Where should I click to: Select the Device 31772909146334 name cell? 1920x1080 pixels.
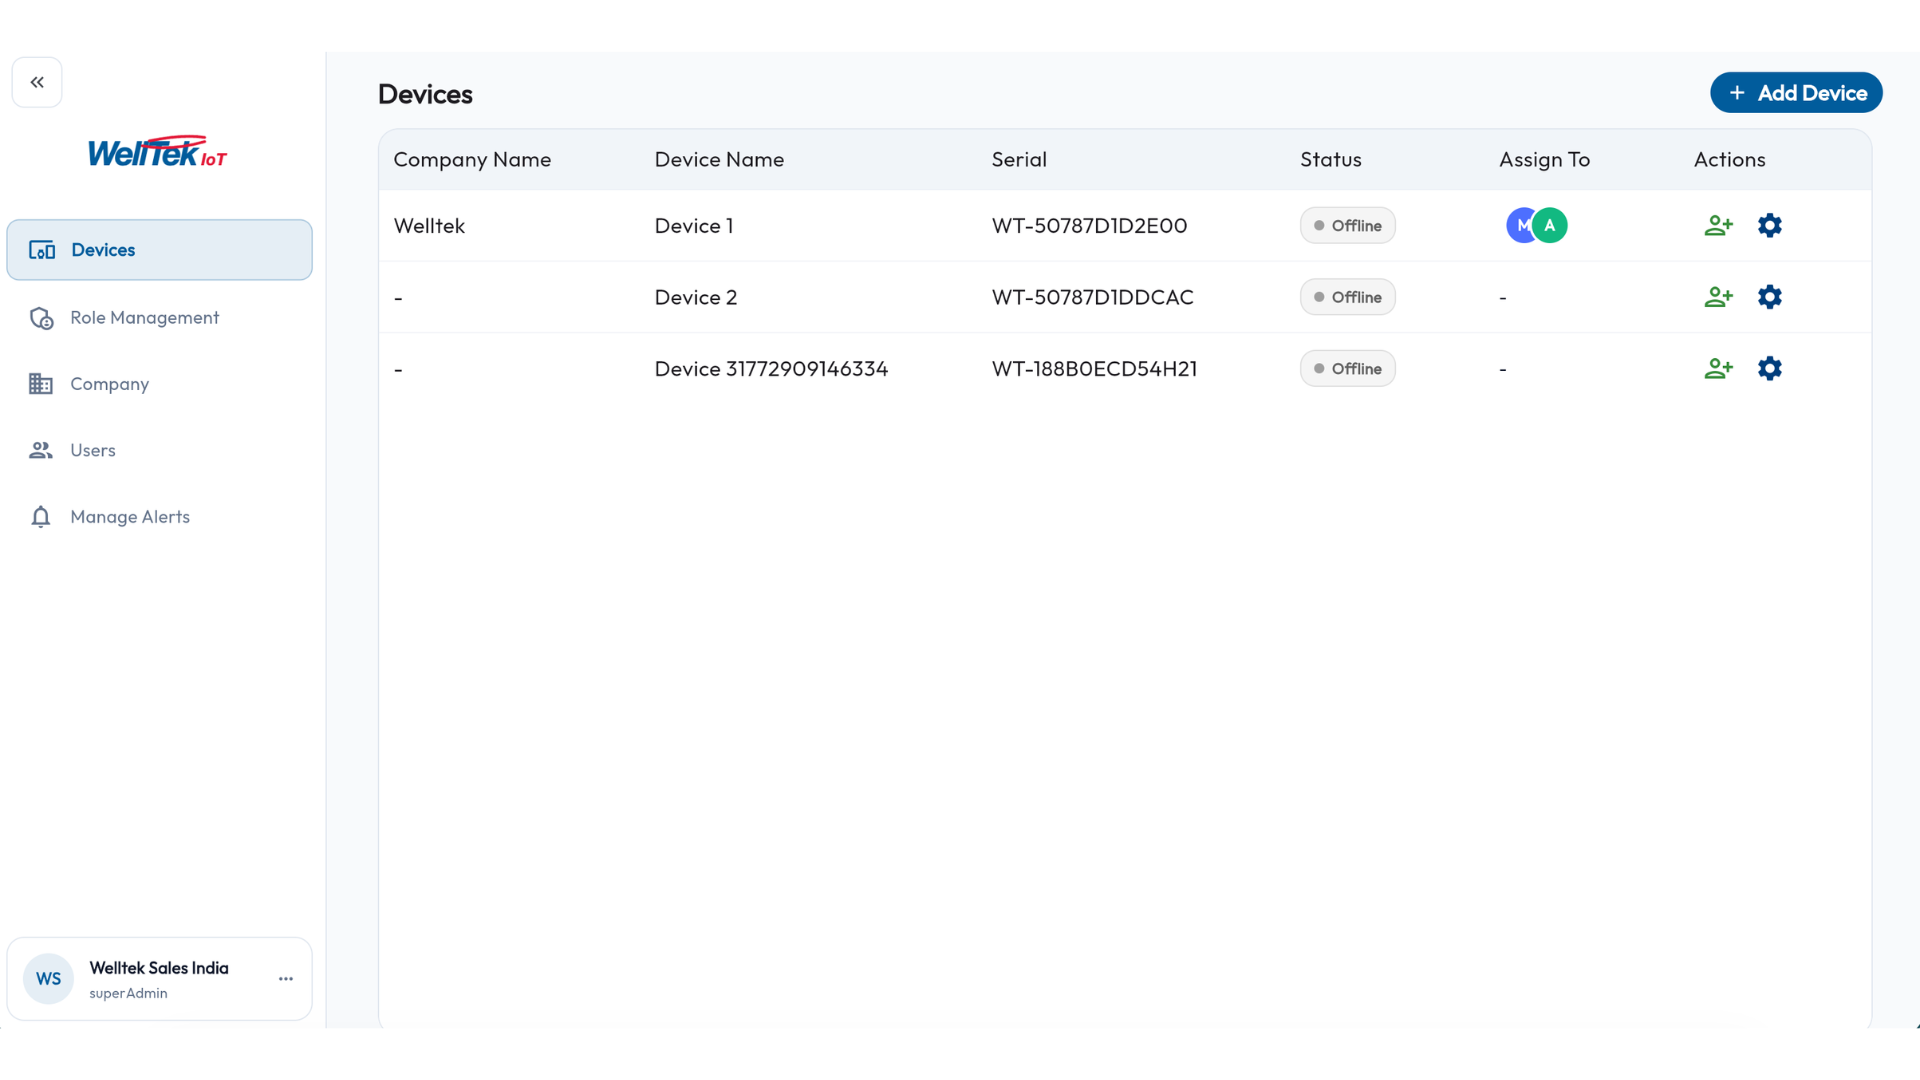click(771, 369)
